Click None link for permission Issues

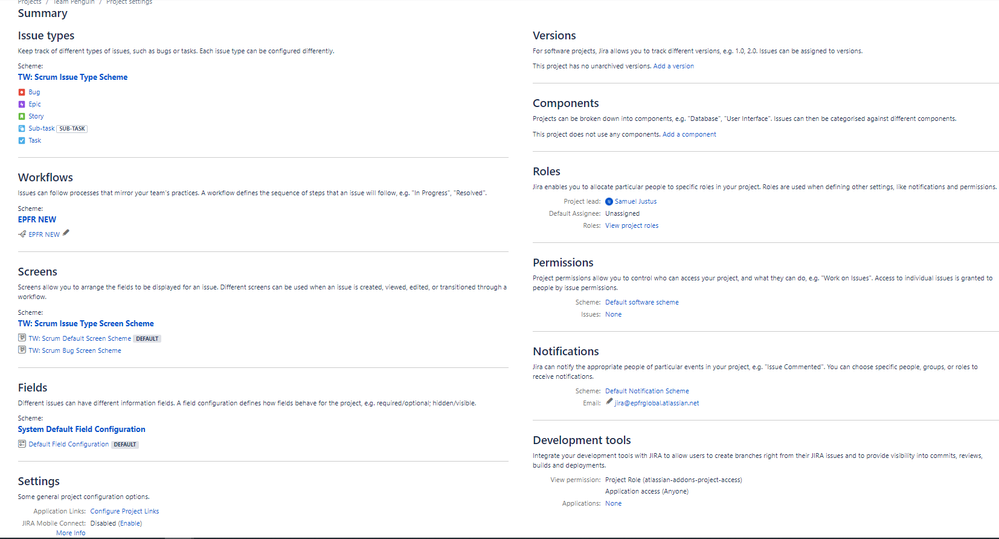click(613, 315)
